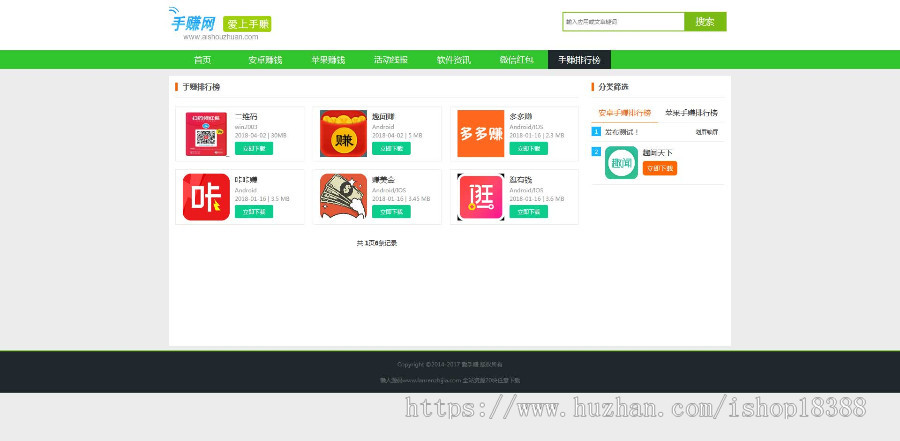Click the 手赚排行榜 section heading
900x441 pixels.
[201, 87]
